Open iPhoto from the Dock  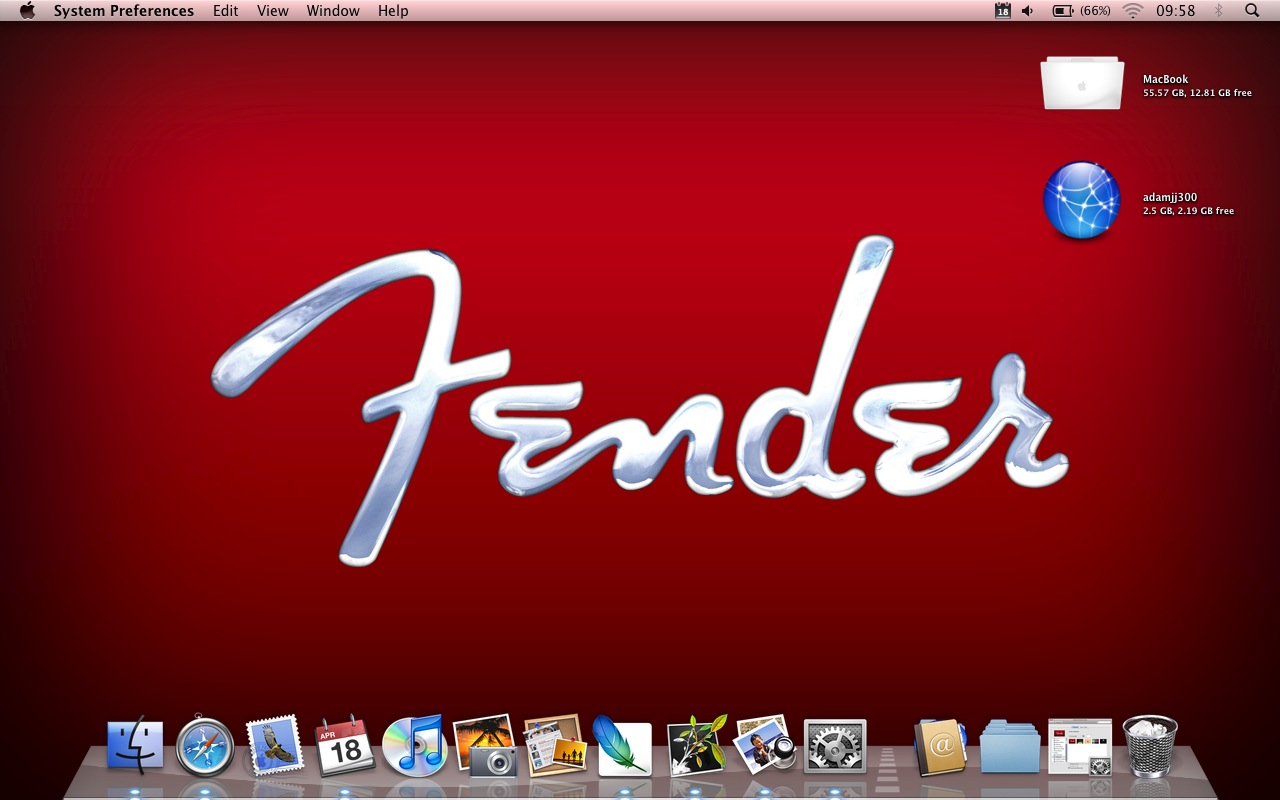[485, 746]
